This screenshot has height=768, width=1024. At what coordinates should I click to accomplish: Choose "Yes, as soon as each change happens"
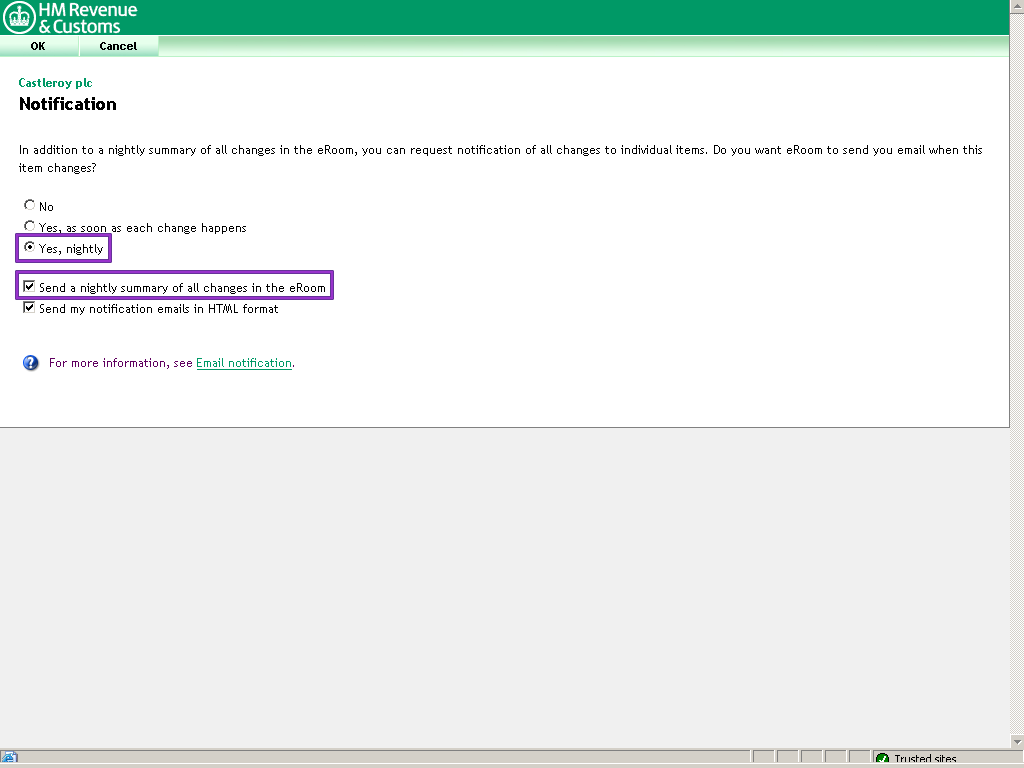coord(30,227)
